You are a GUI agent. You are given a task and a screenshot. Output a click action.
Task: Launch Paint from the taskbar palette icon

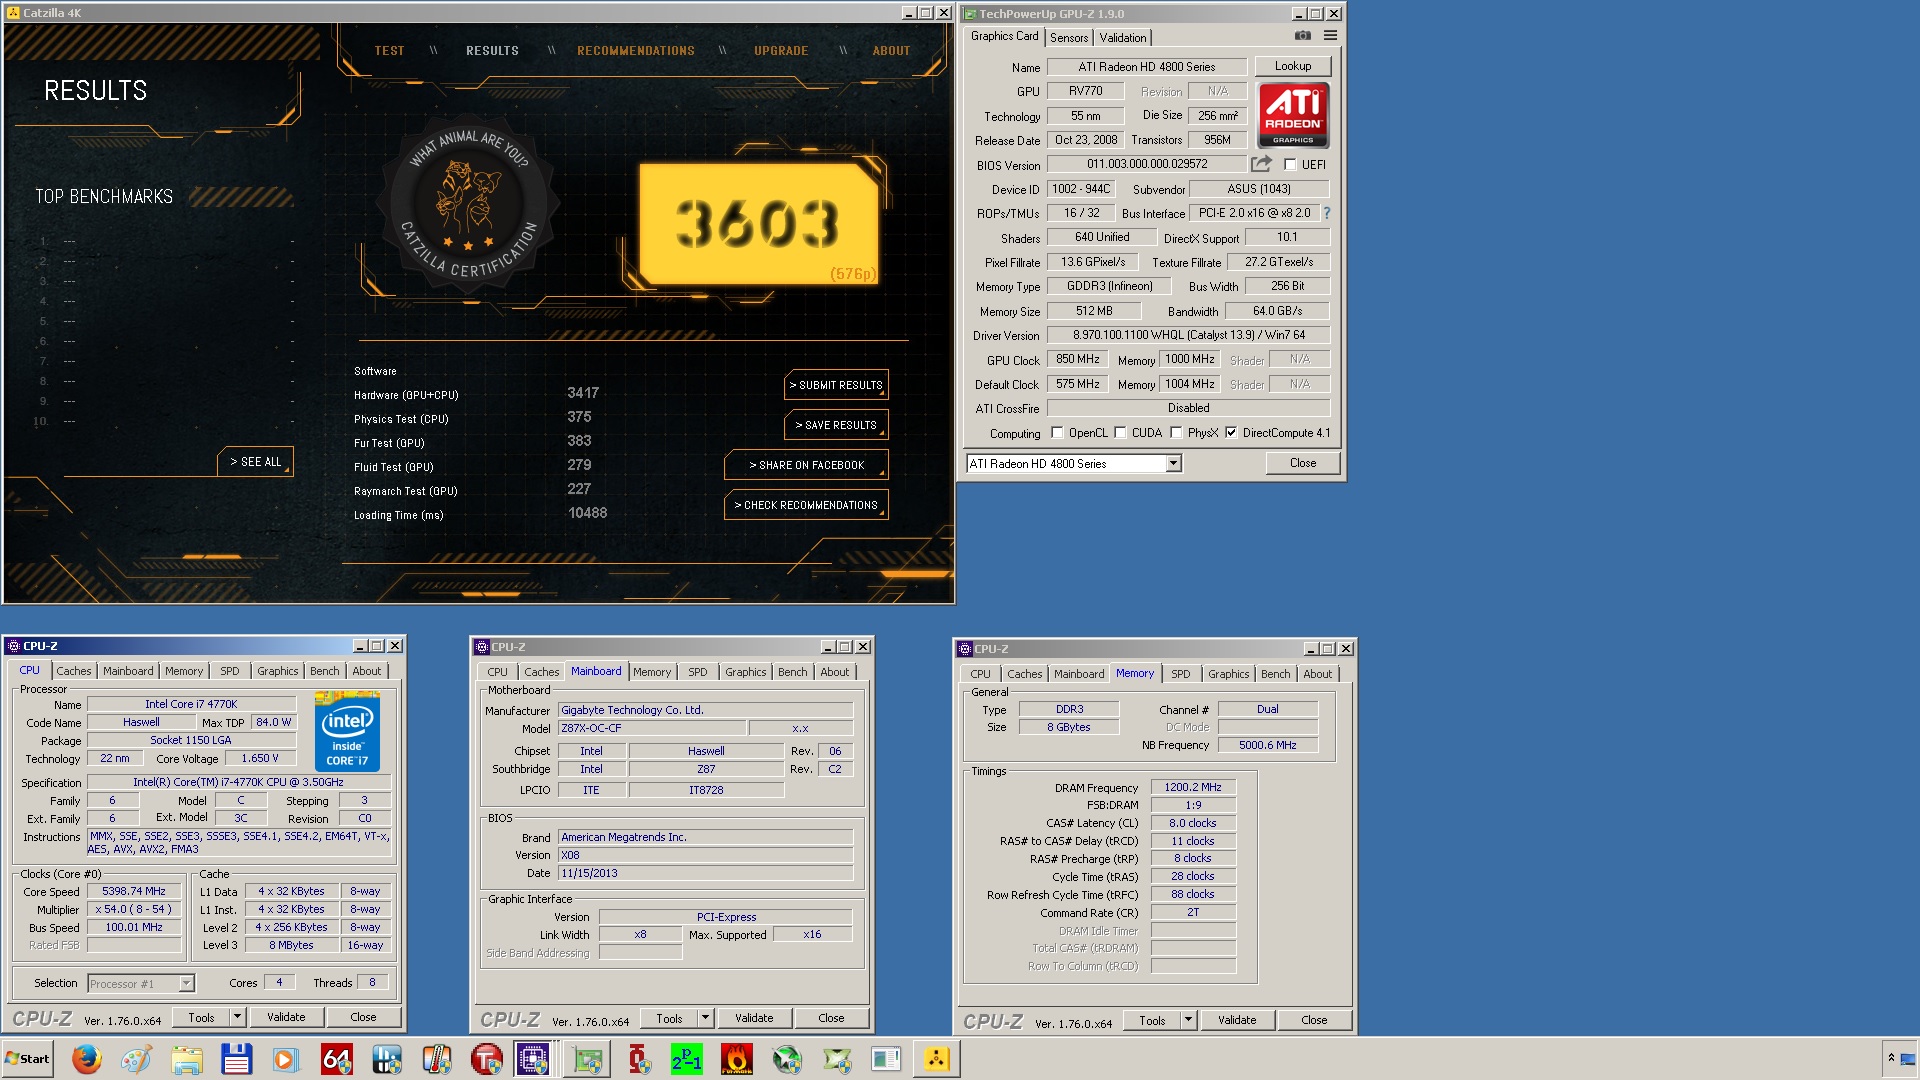[x=137, y=1058]
